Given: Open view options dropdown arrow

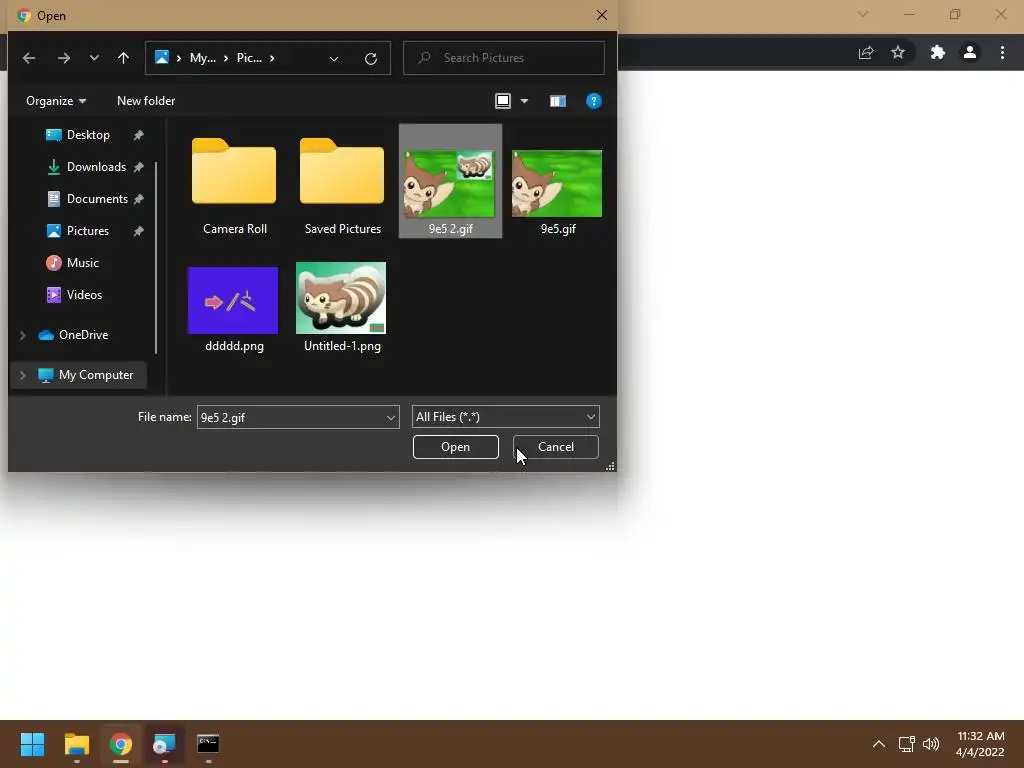Looking at the screenshot, I should coord(524,101).
